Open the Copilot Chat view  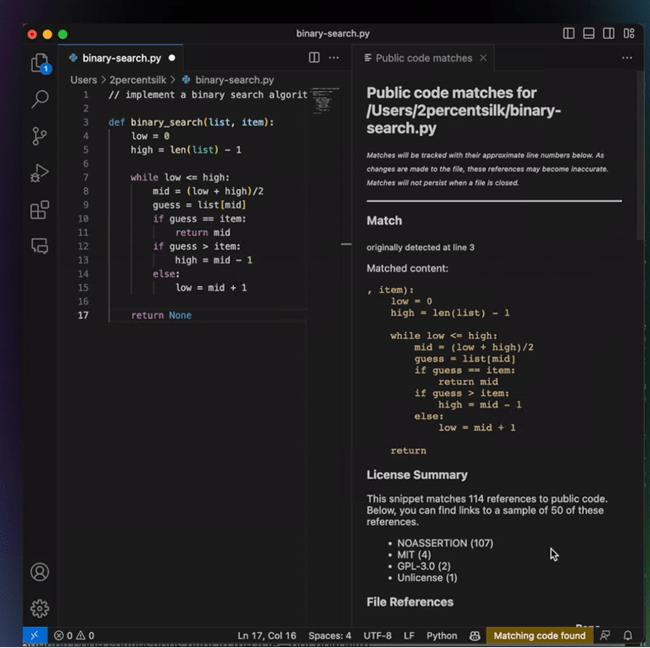point(40,245)
